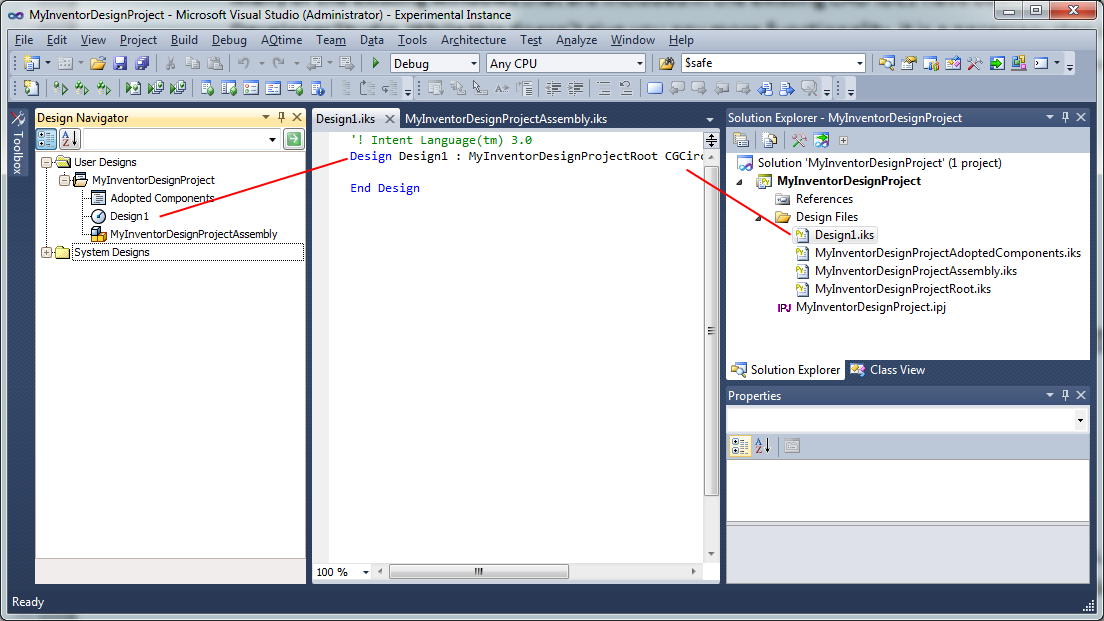Open the AQtime menu
Image resolution: width=1104 pixels, height=621 pixels.
tap(281, 40)
